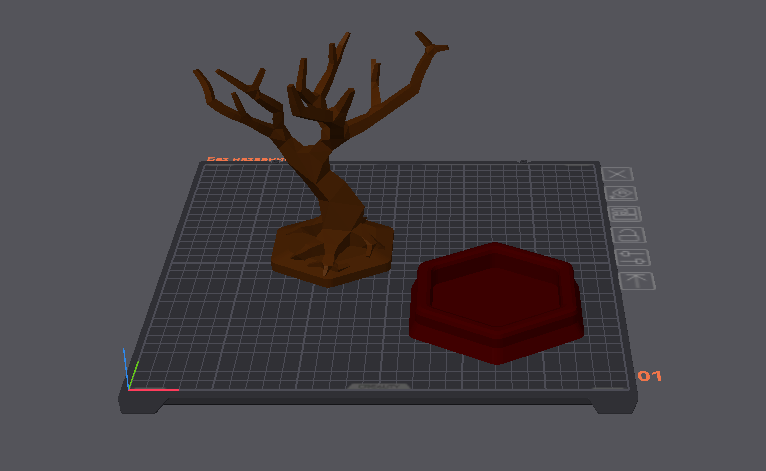Click the orange plate name label

tap(246, 159)
